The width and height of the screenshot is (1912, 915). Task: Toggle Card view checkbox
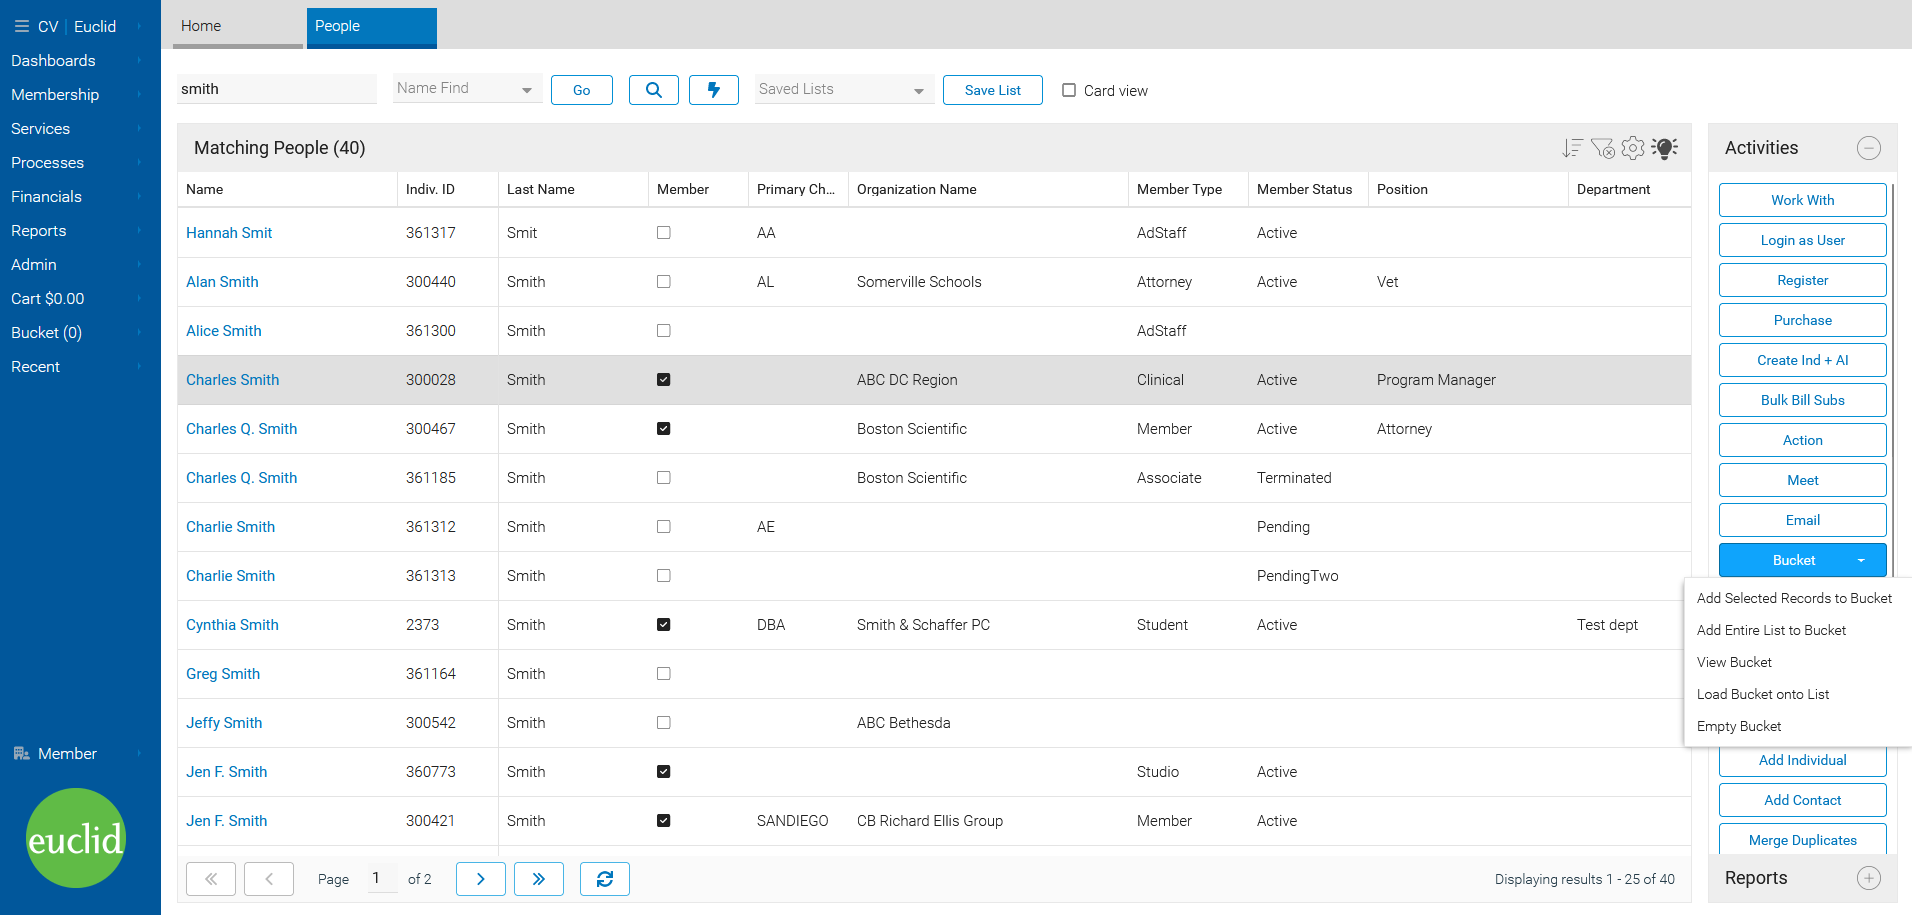pyautogui.click(x=1069, y=90)
